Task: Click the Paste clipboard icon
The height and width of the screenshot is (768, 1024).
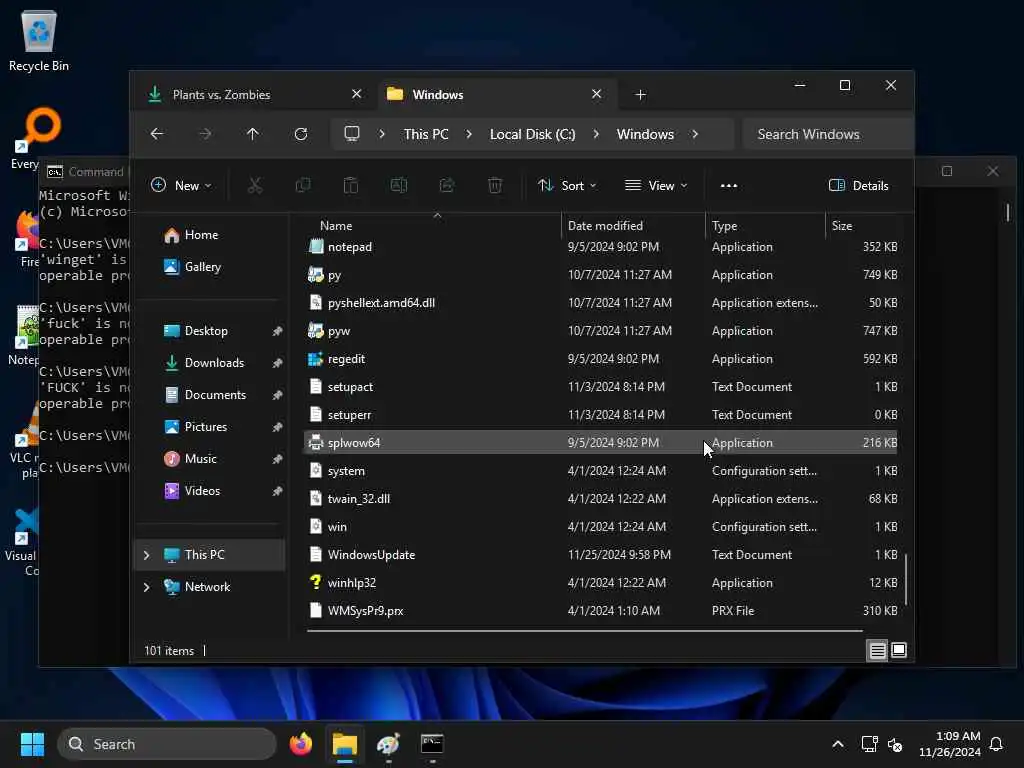Action: click(x=351, y=185)
